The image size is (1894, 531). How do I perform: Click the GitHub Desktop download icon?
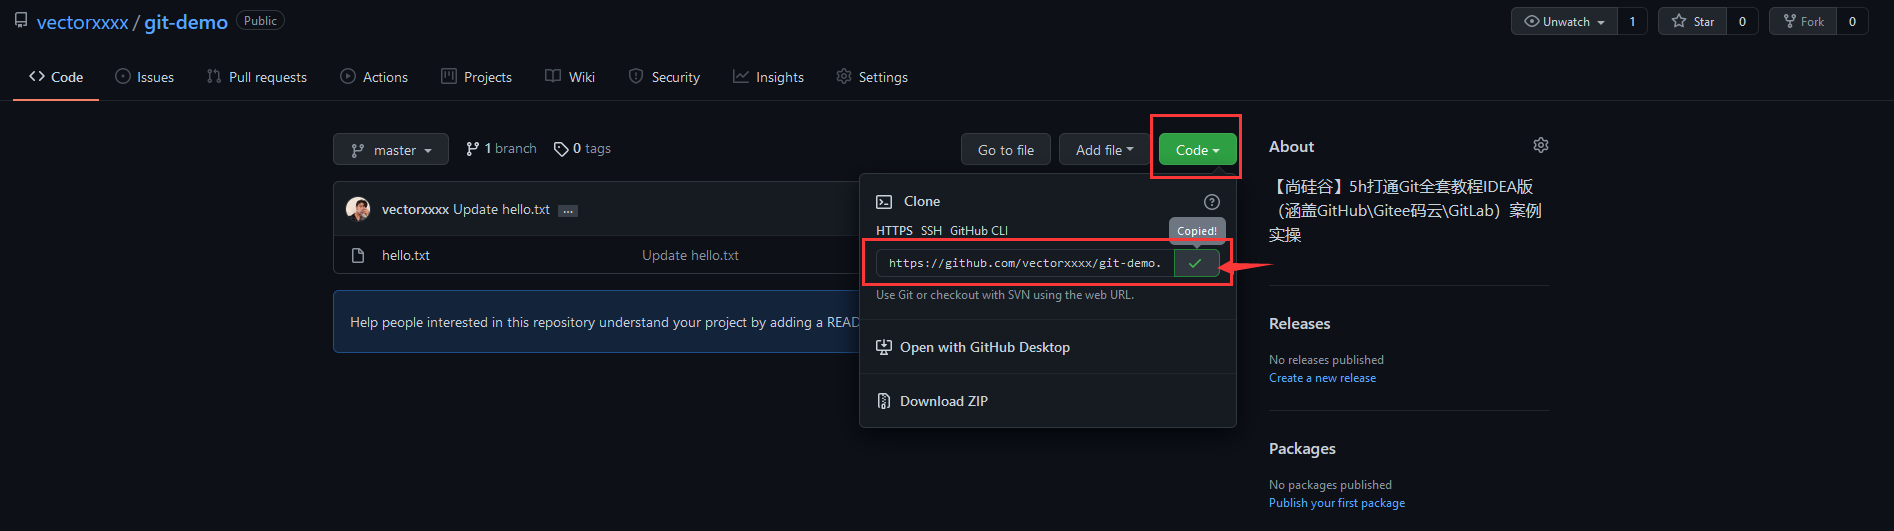884,347
